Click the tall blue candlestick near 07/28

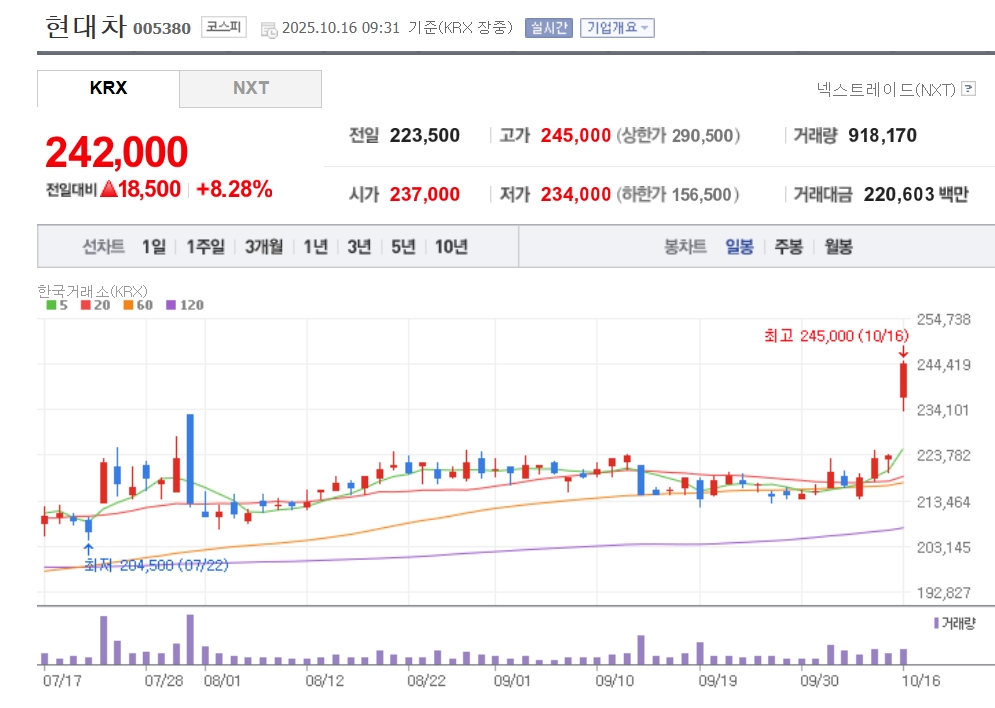(190, 459)
